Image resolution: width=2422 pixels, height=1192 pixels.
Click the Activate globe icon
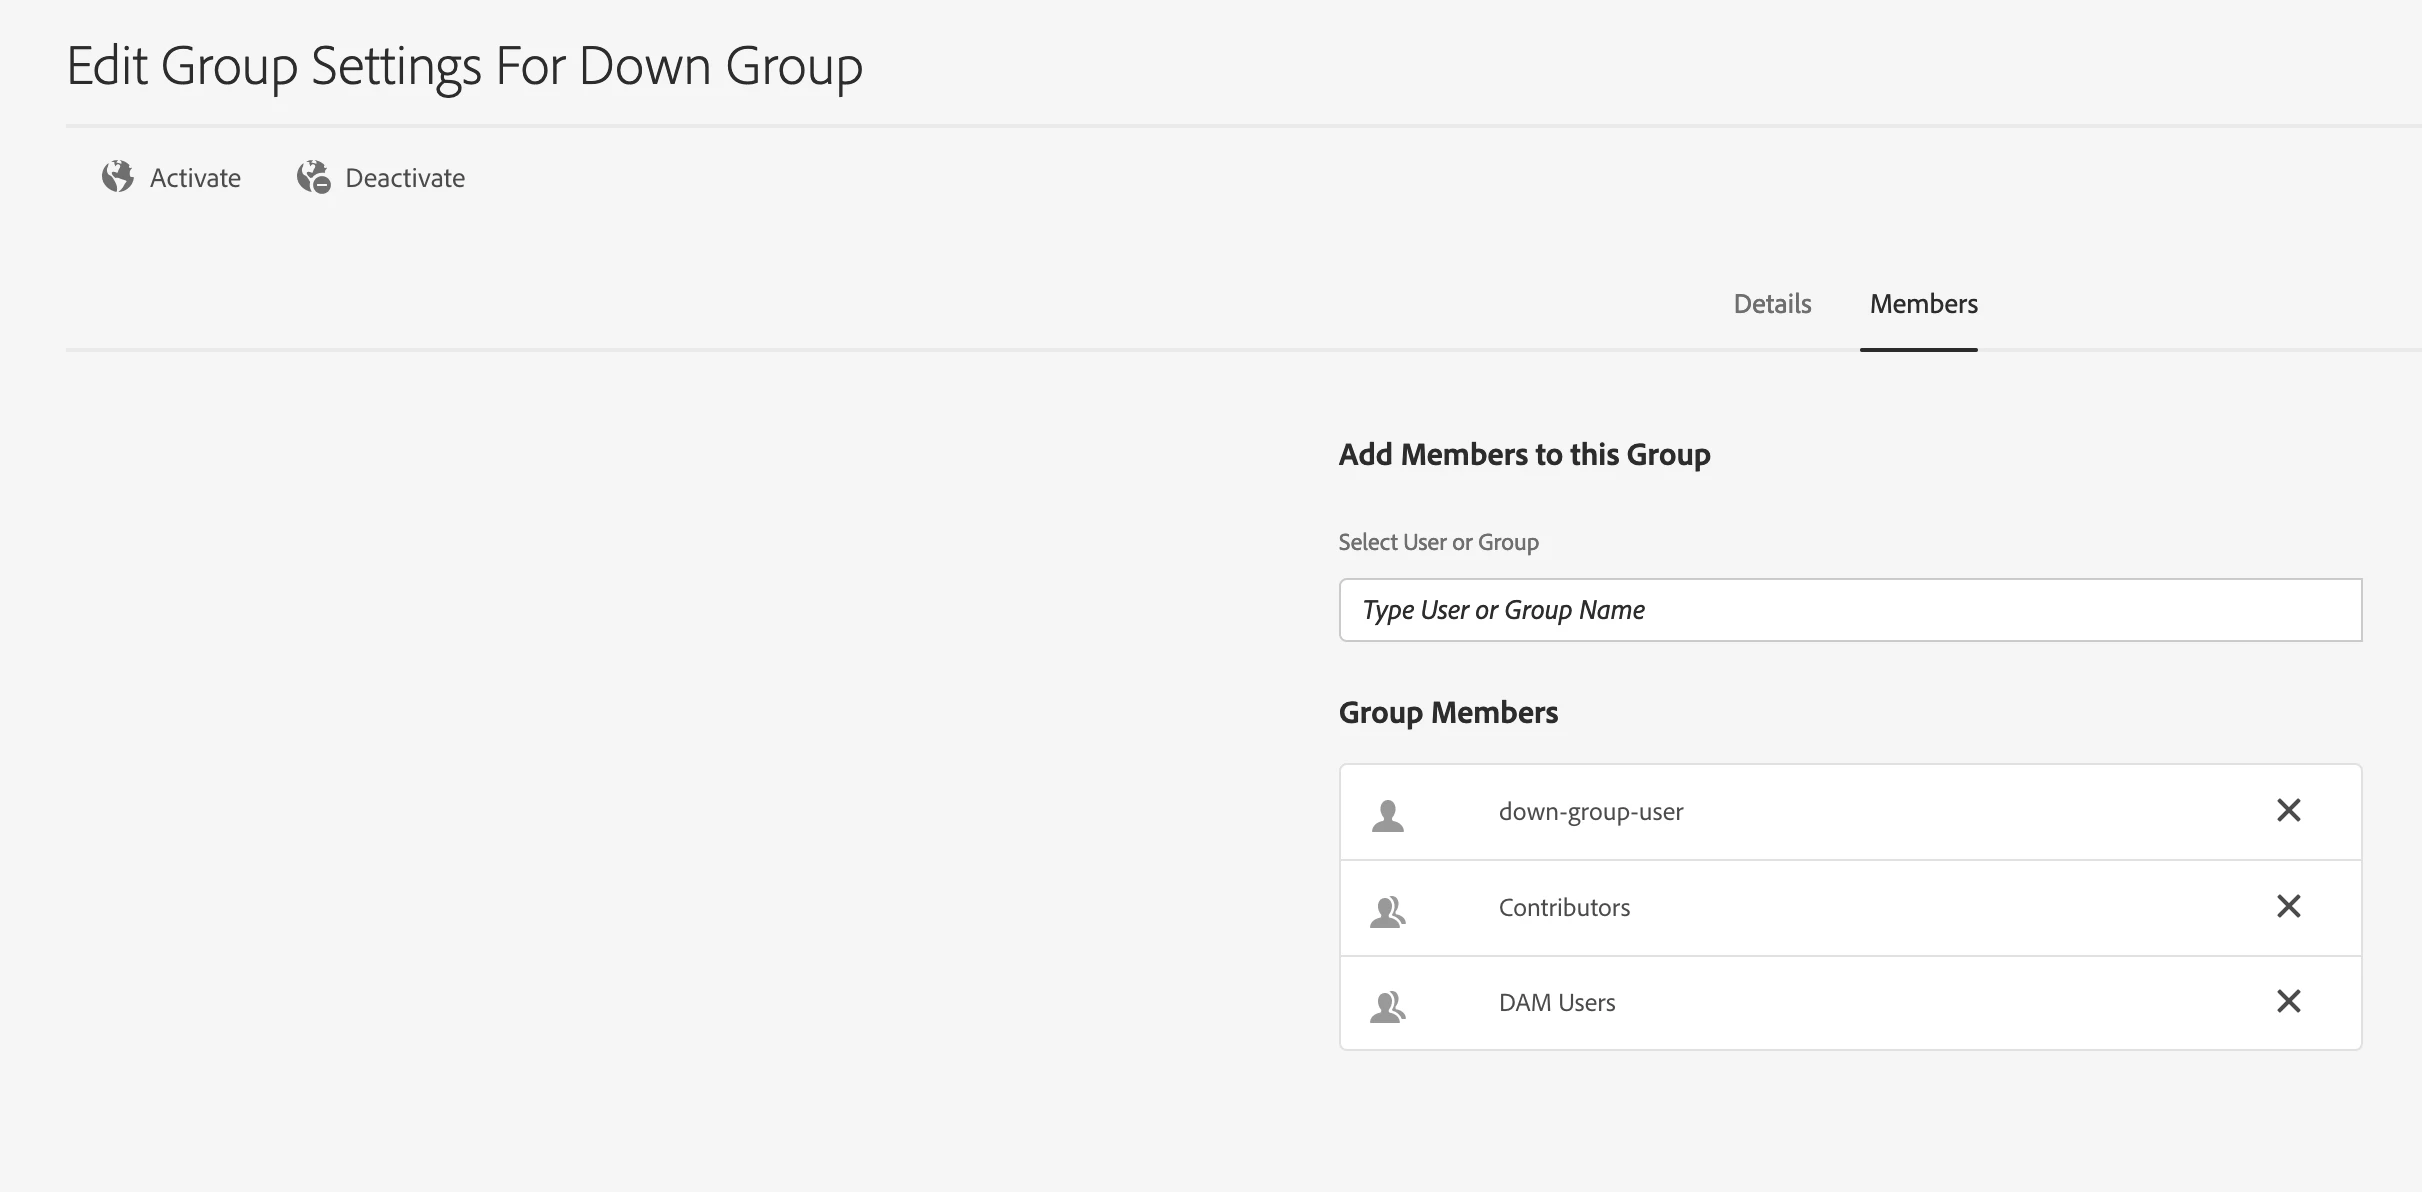click(118, 177)
